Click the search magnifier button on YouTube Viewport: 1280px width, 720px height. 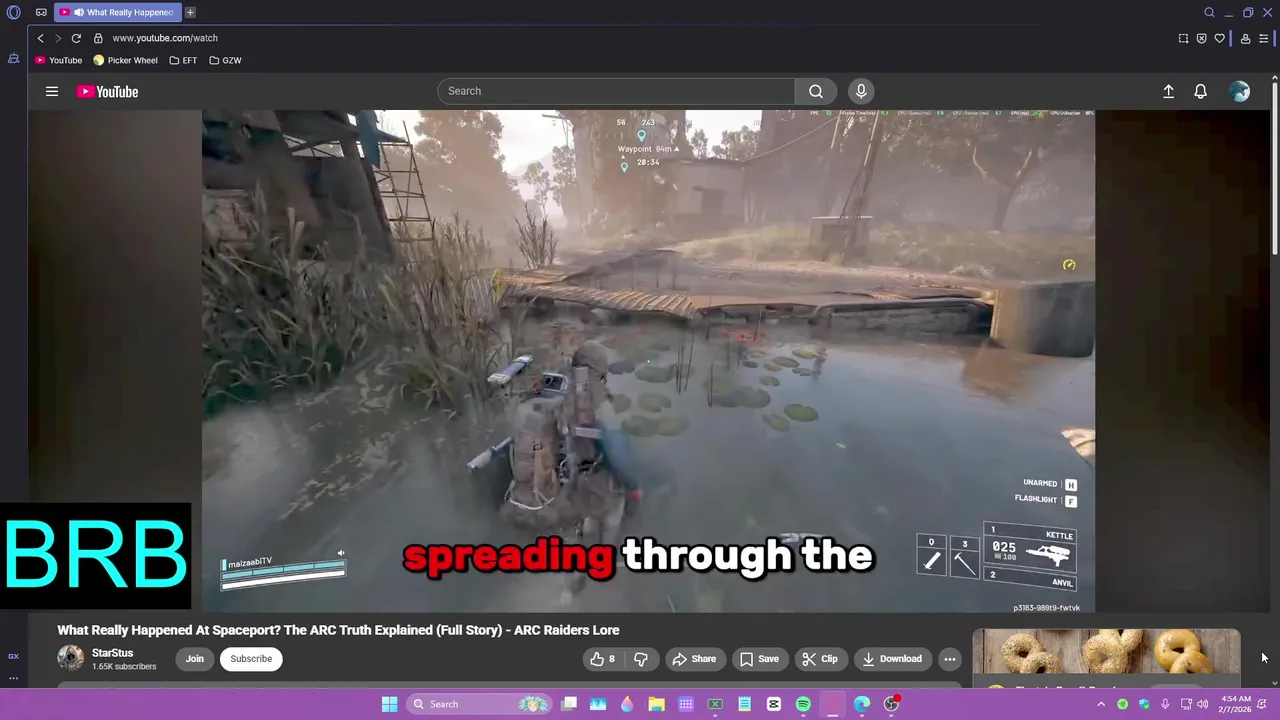coord(816,91)
